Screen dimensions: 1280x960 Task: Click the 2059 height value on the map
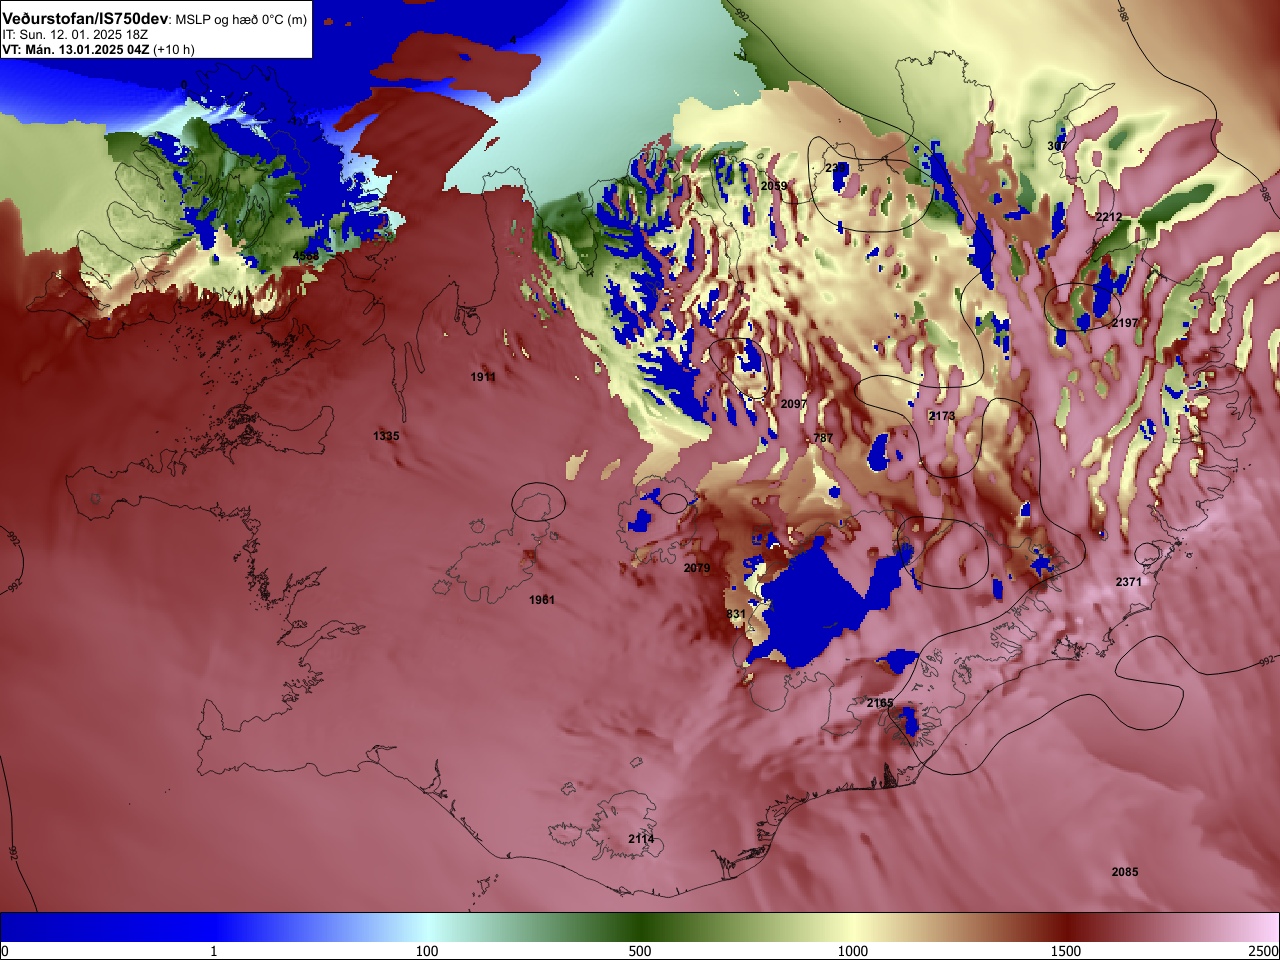click(774, 186)
